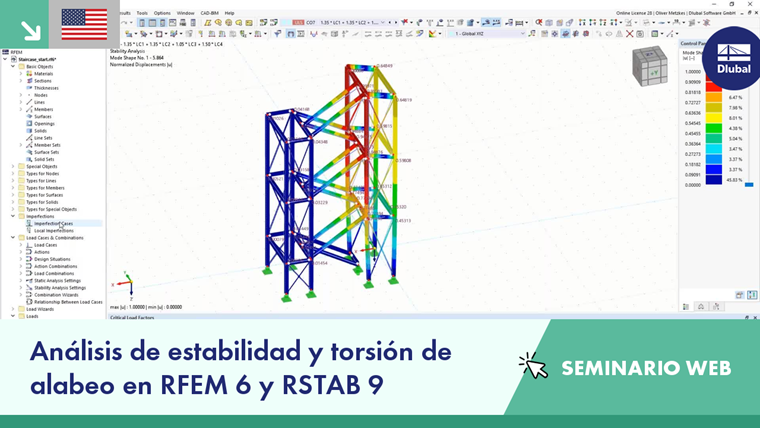Select Openings tree item
The image size is (760, 428).
point(44,124)
